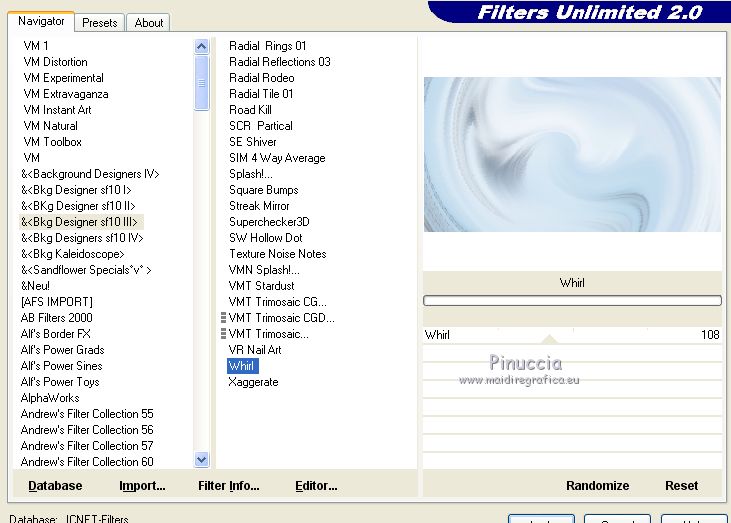This screenshot has width=731, height=523.
Task: Choose VMT Stardust filter
Action: tap(262, 286)
